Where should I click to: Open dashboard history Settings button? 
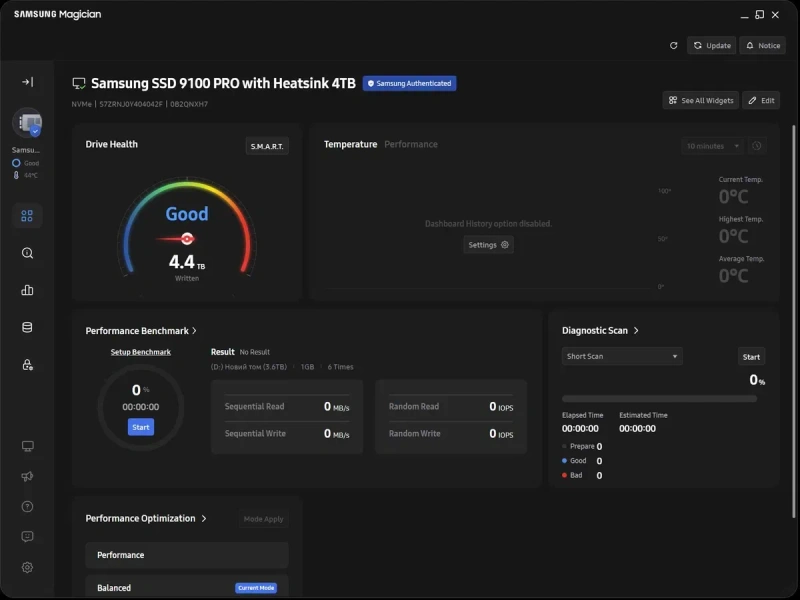pyautogui.click(x=488, y=245)
